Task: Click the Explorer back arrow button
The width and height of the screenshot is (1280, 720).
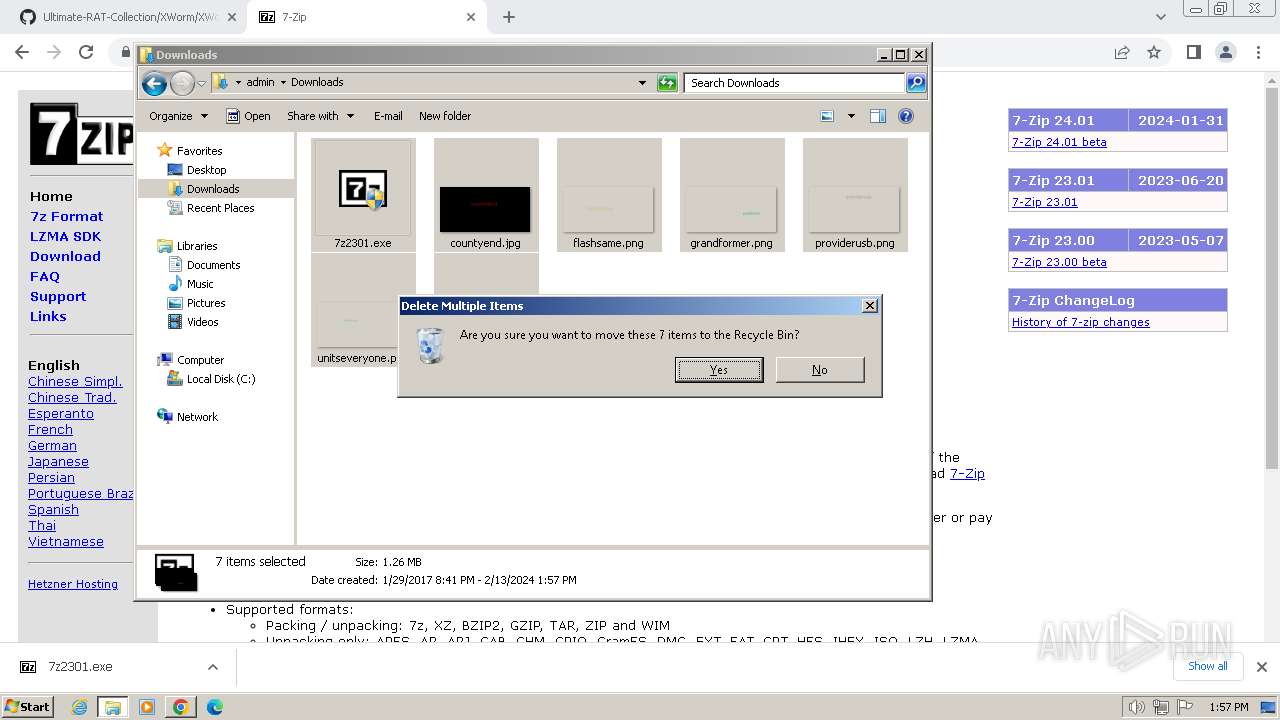Action: pos(154,83)
